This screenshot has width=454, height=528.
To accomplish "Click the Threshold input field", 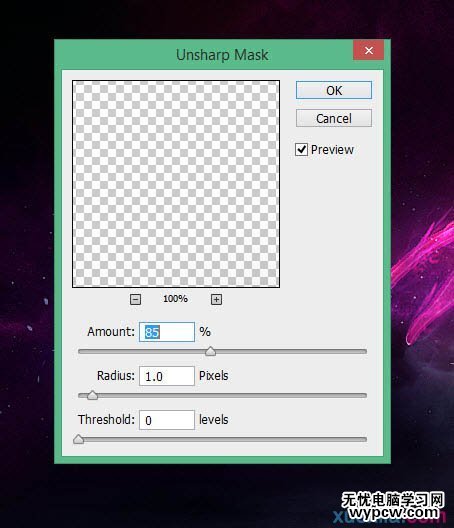I will click(167, 420).
